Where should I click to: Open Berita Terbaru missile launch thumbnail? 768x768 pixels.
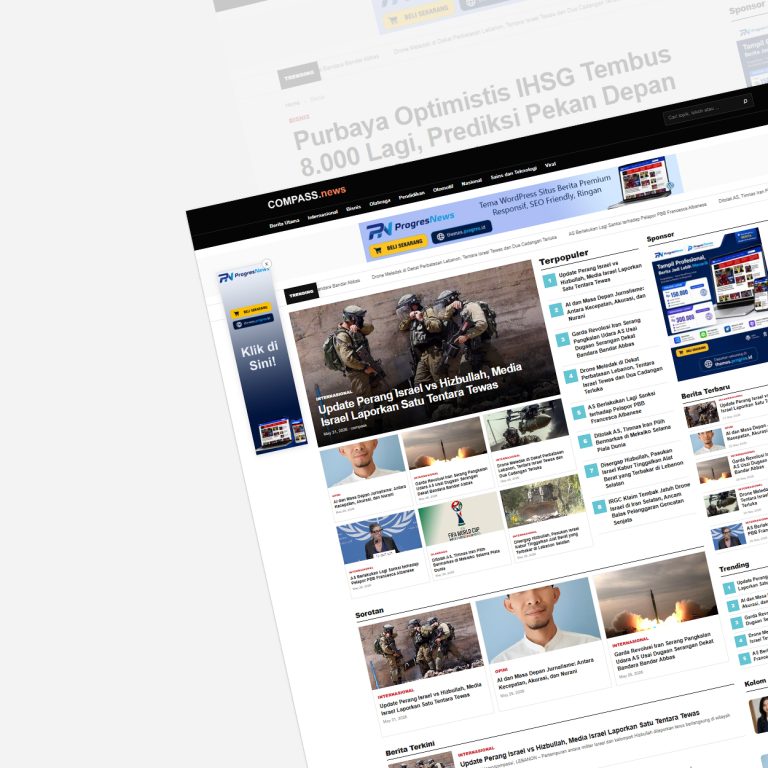point(714,470)
